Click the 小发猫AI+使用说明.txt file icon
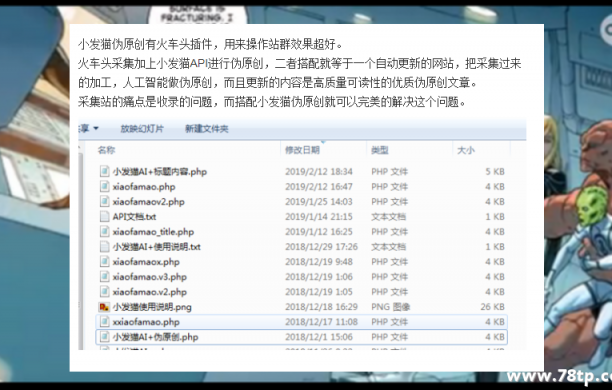 point(104,247)
